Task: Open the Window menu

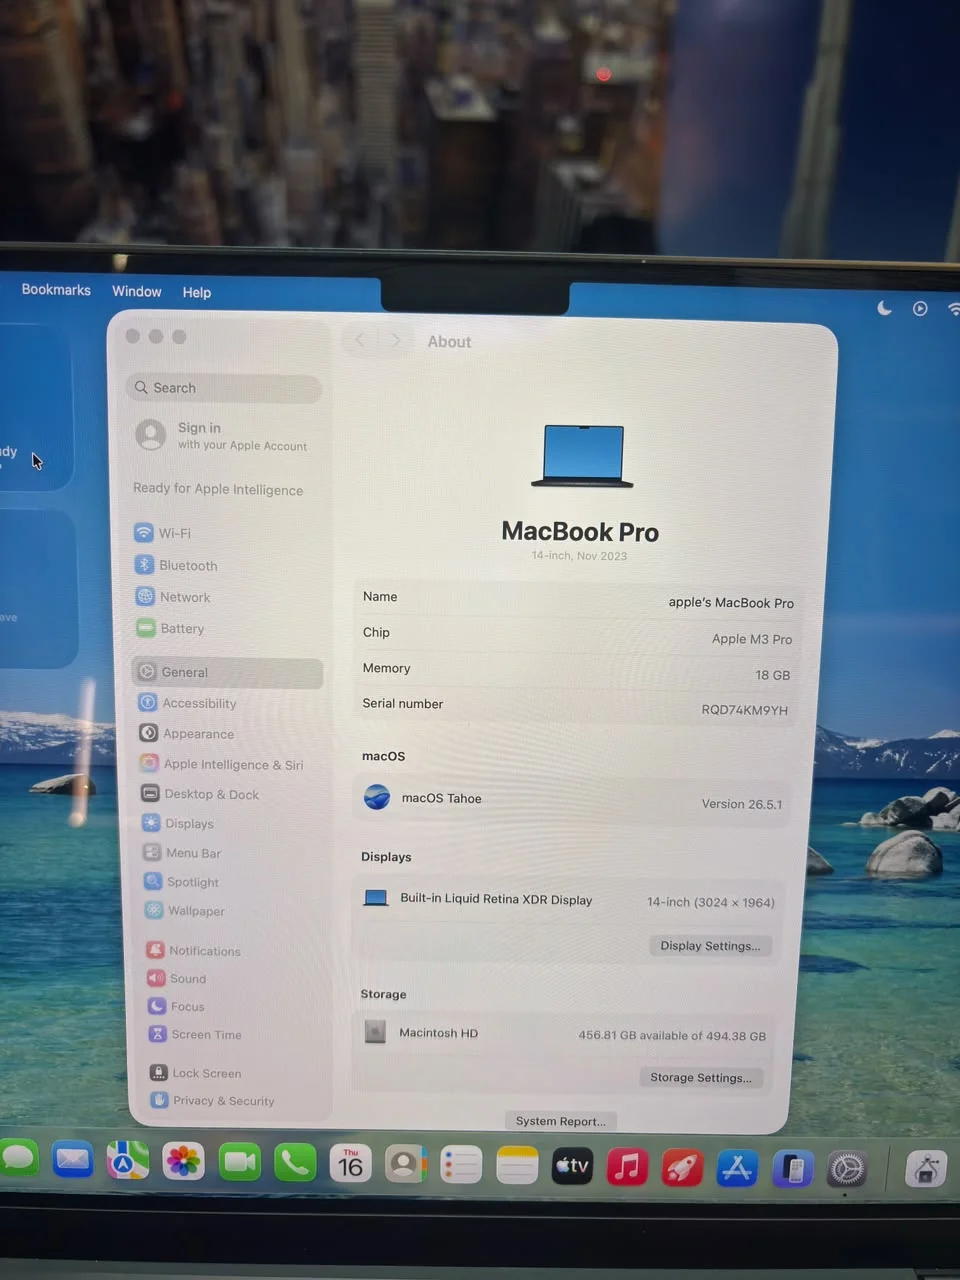Action: [137, 291]
